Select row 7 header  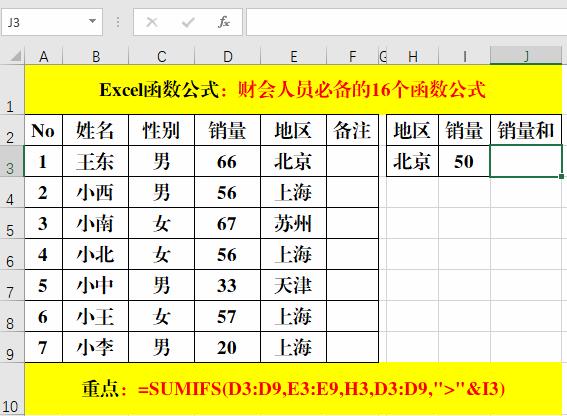[x=12, y=286]
